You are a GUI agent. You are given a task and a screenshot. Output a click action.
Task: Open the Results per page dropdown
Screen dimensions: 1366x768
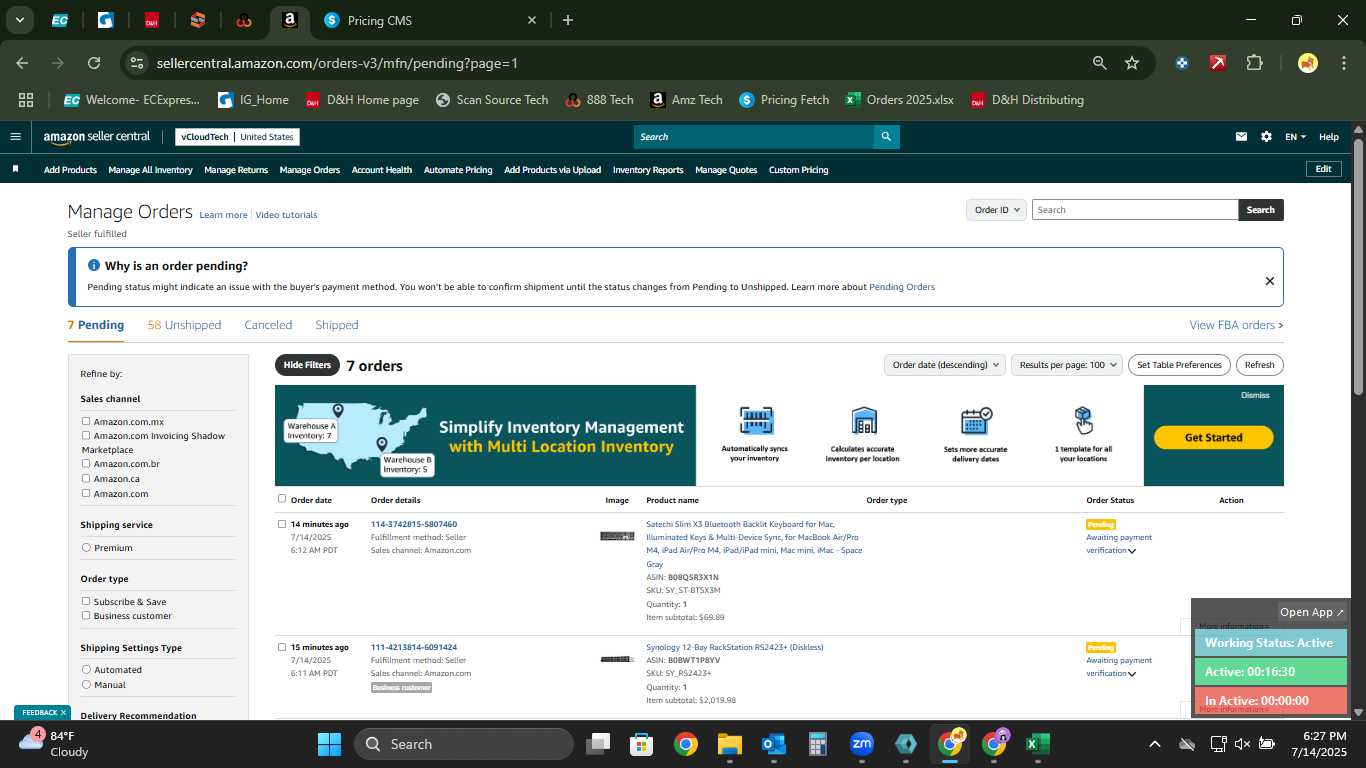1067,365
